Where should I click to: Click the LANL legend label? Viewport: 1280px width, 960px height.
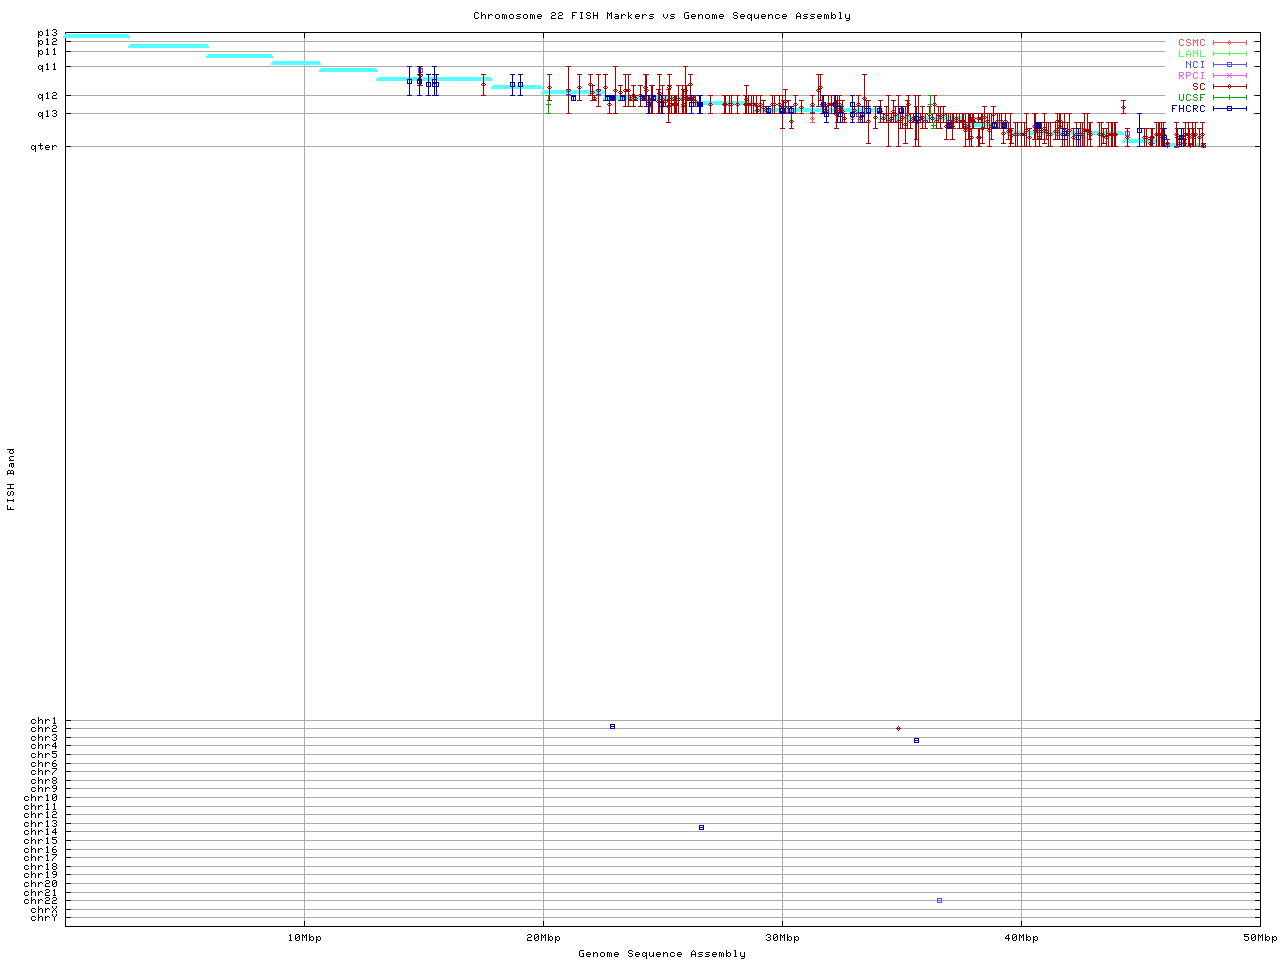pyautogui.click(x=1191, y=53)
